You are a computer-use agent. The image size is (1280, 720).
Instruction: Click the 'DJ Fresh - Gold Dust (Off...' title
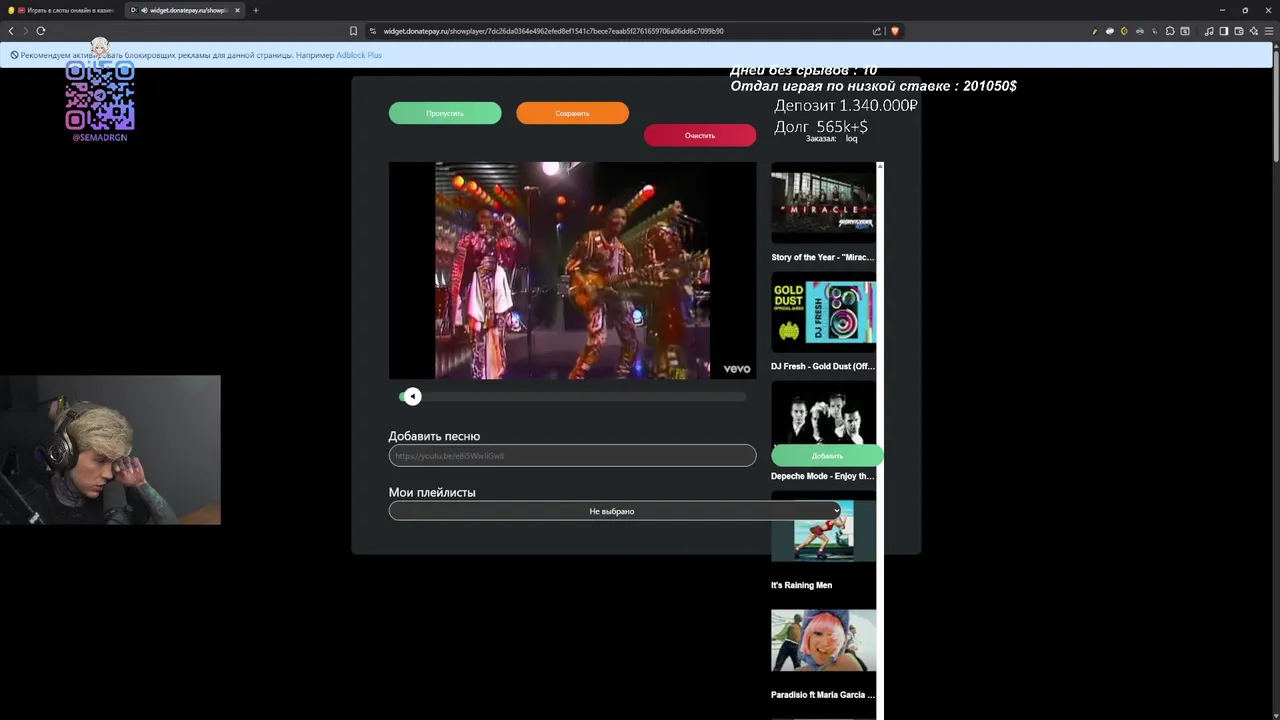point(823,366)
